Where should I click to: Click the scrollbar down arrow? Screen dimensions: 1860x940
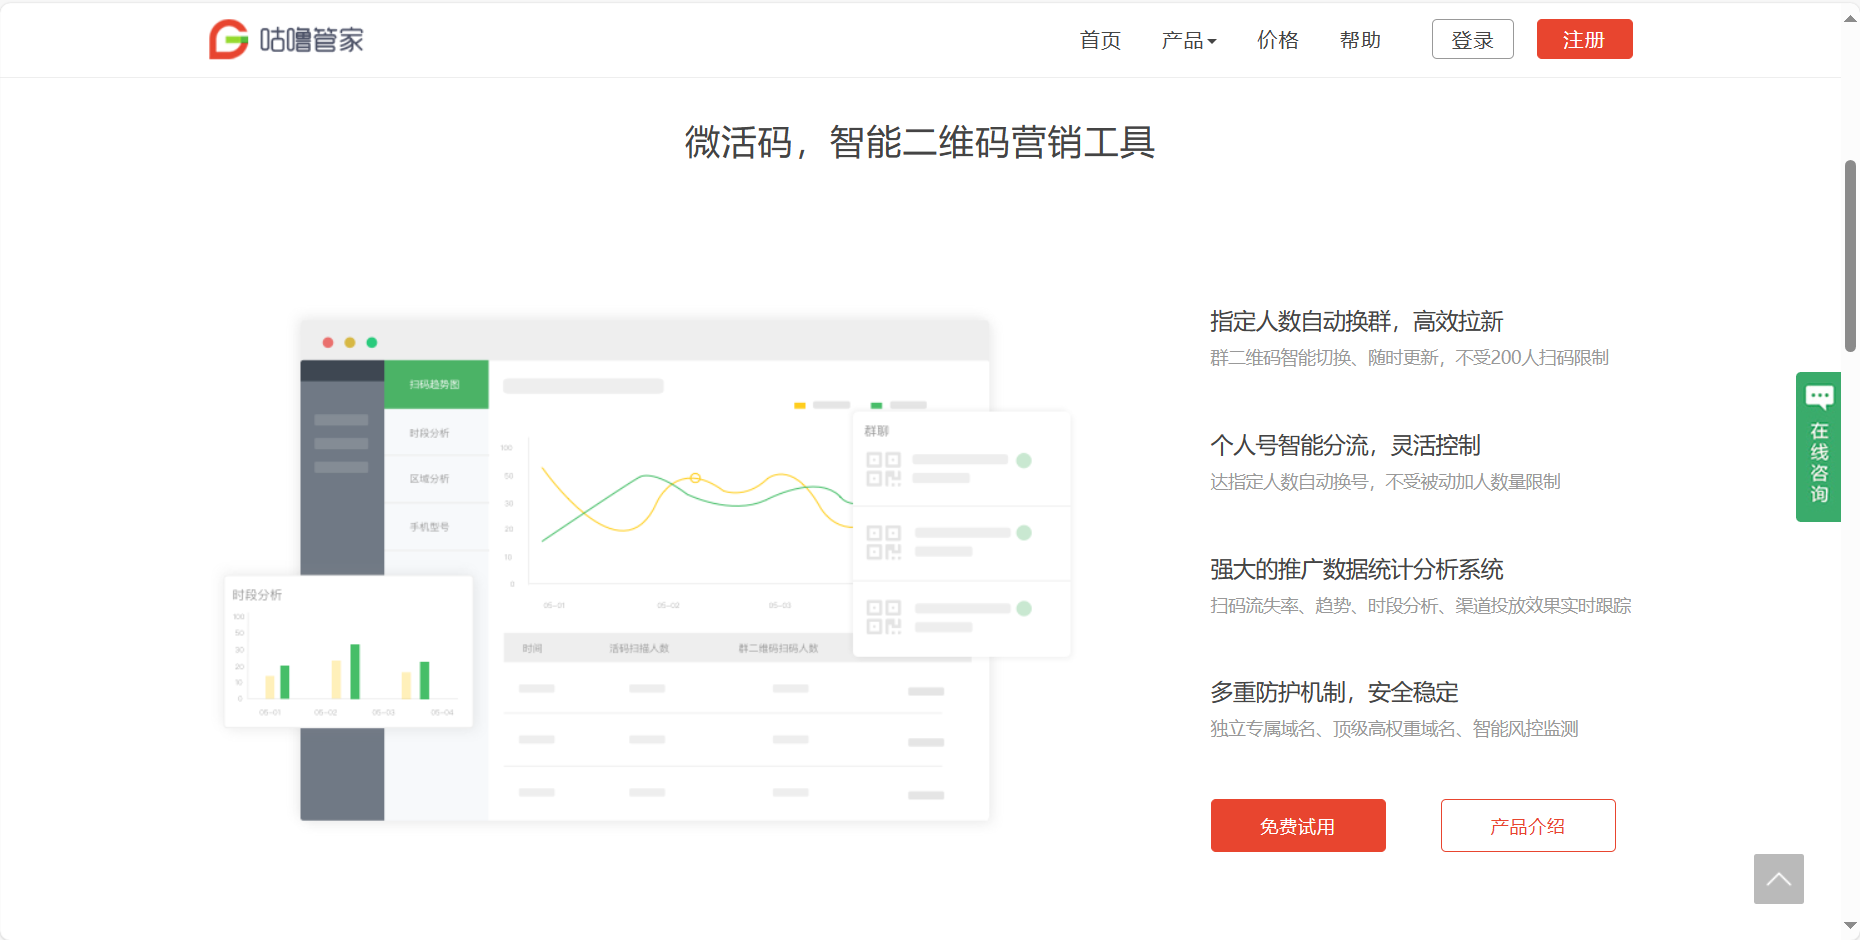pyautogui.click(x=1850, y=926)
